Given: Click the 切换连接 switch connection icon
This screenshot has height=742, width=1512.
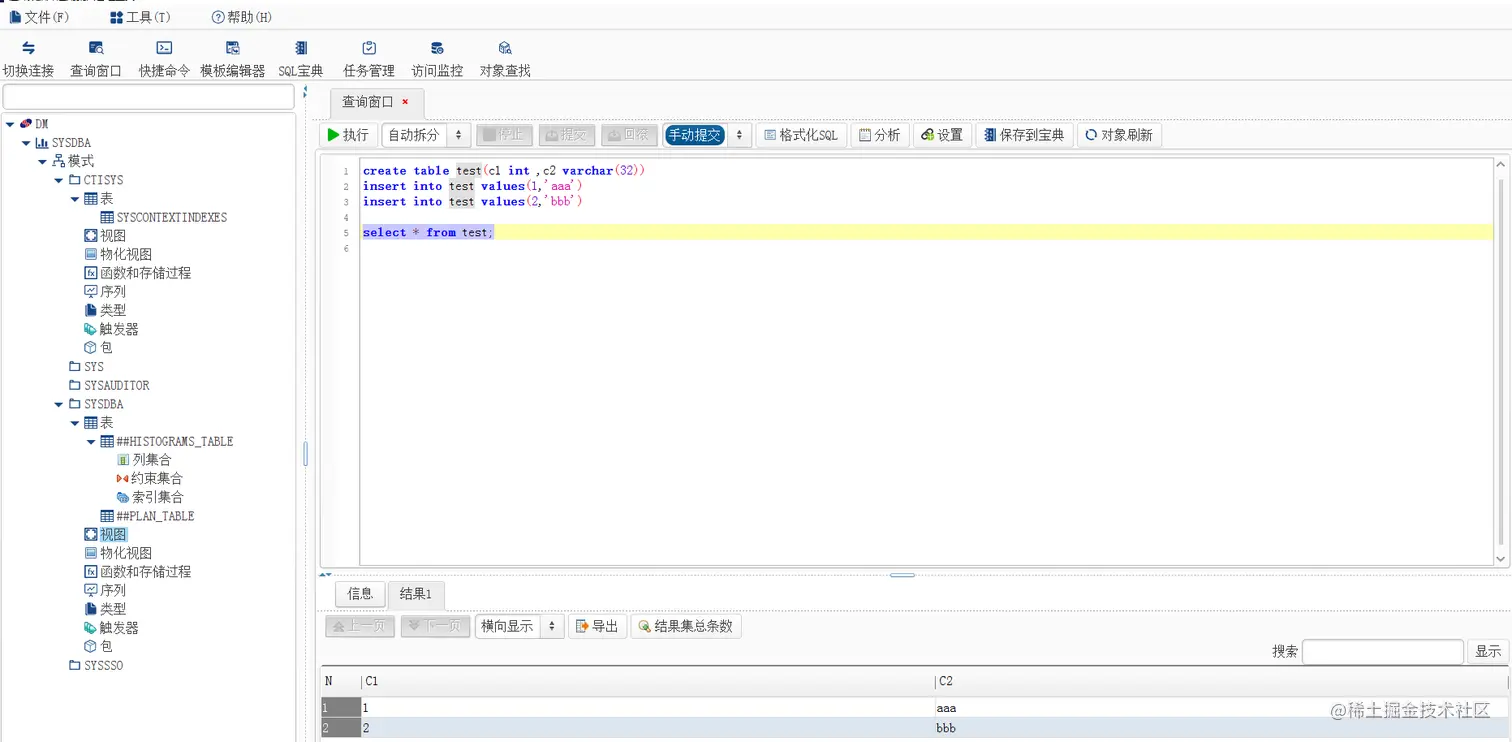Looking at the screenshot, I should 28,48.
